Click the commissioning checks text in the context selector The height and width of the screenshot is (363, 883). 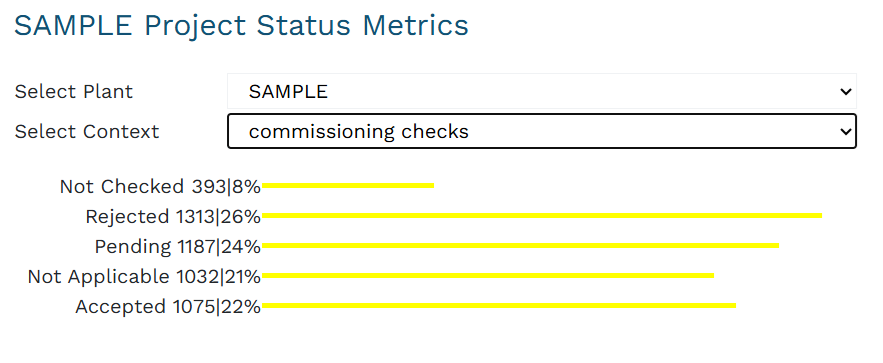coord(359,132)
